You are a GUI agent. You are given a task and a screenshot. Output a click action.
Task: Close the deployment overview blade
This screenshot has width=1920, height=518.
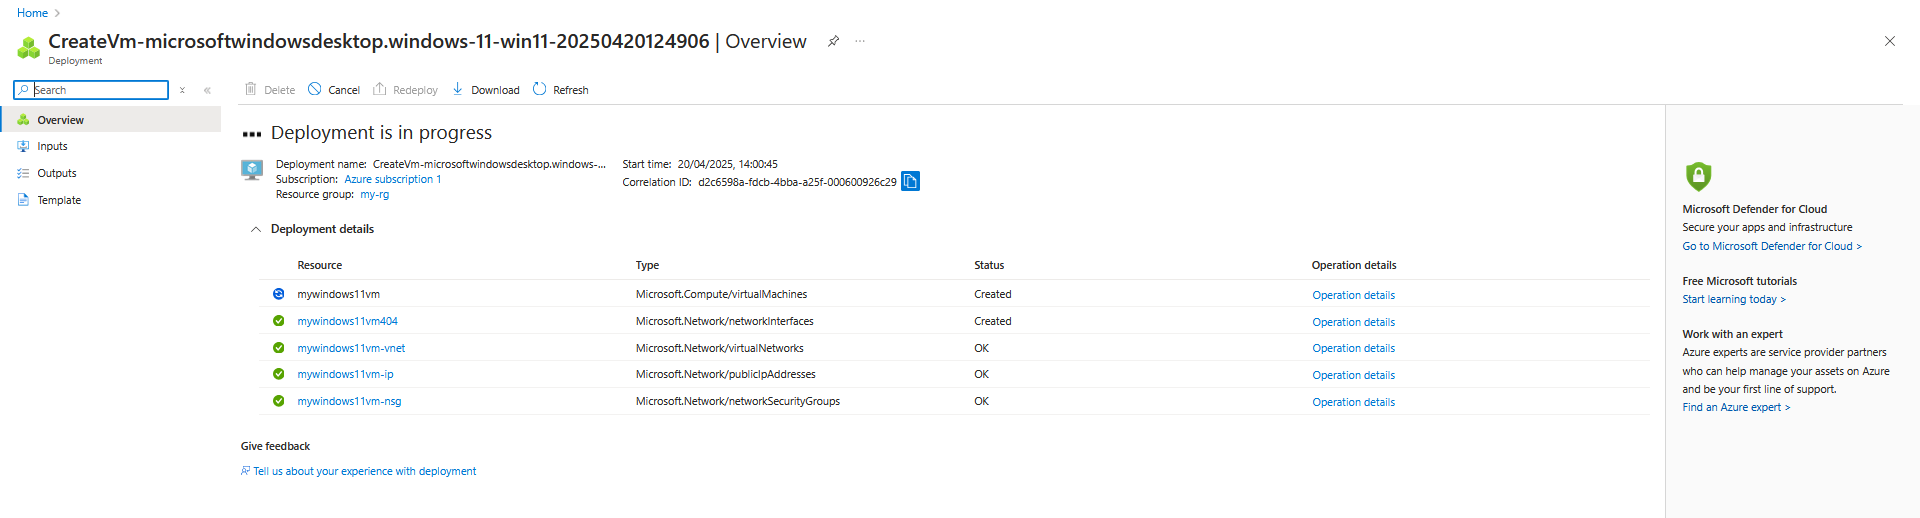click(1889, 41)
